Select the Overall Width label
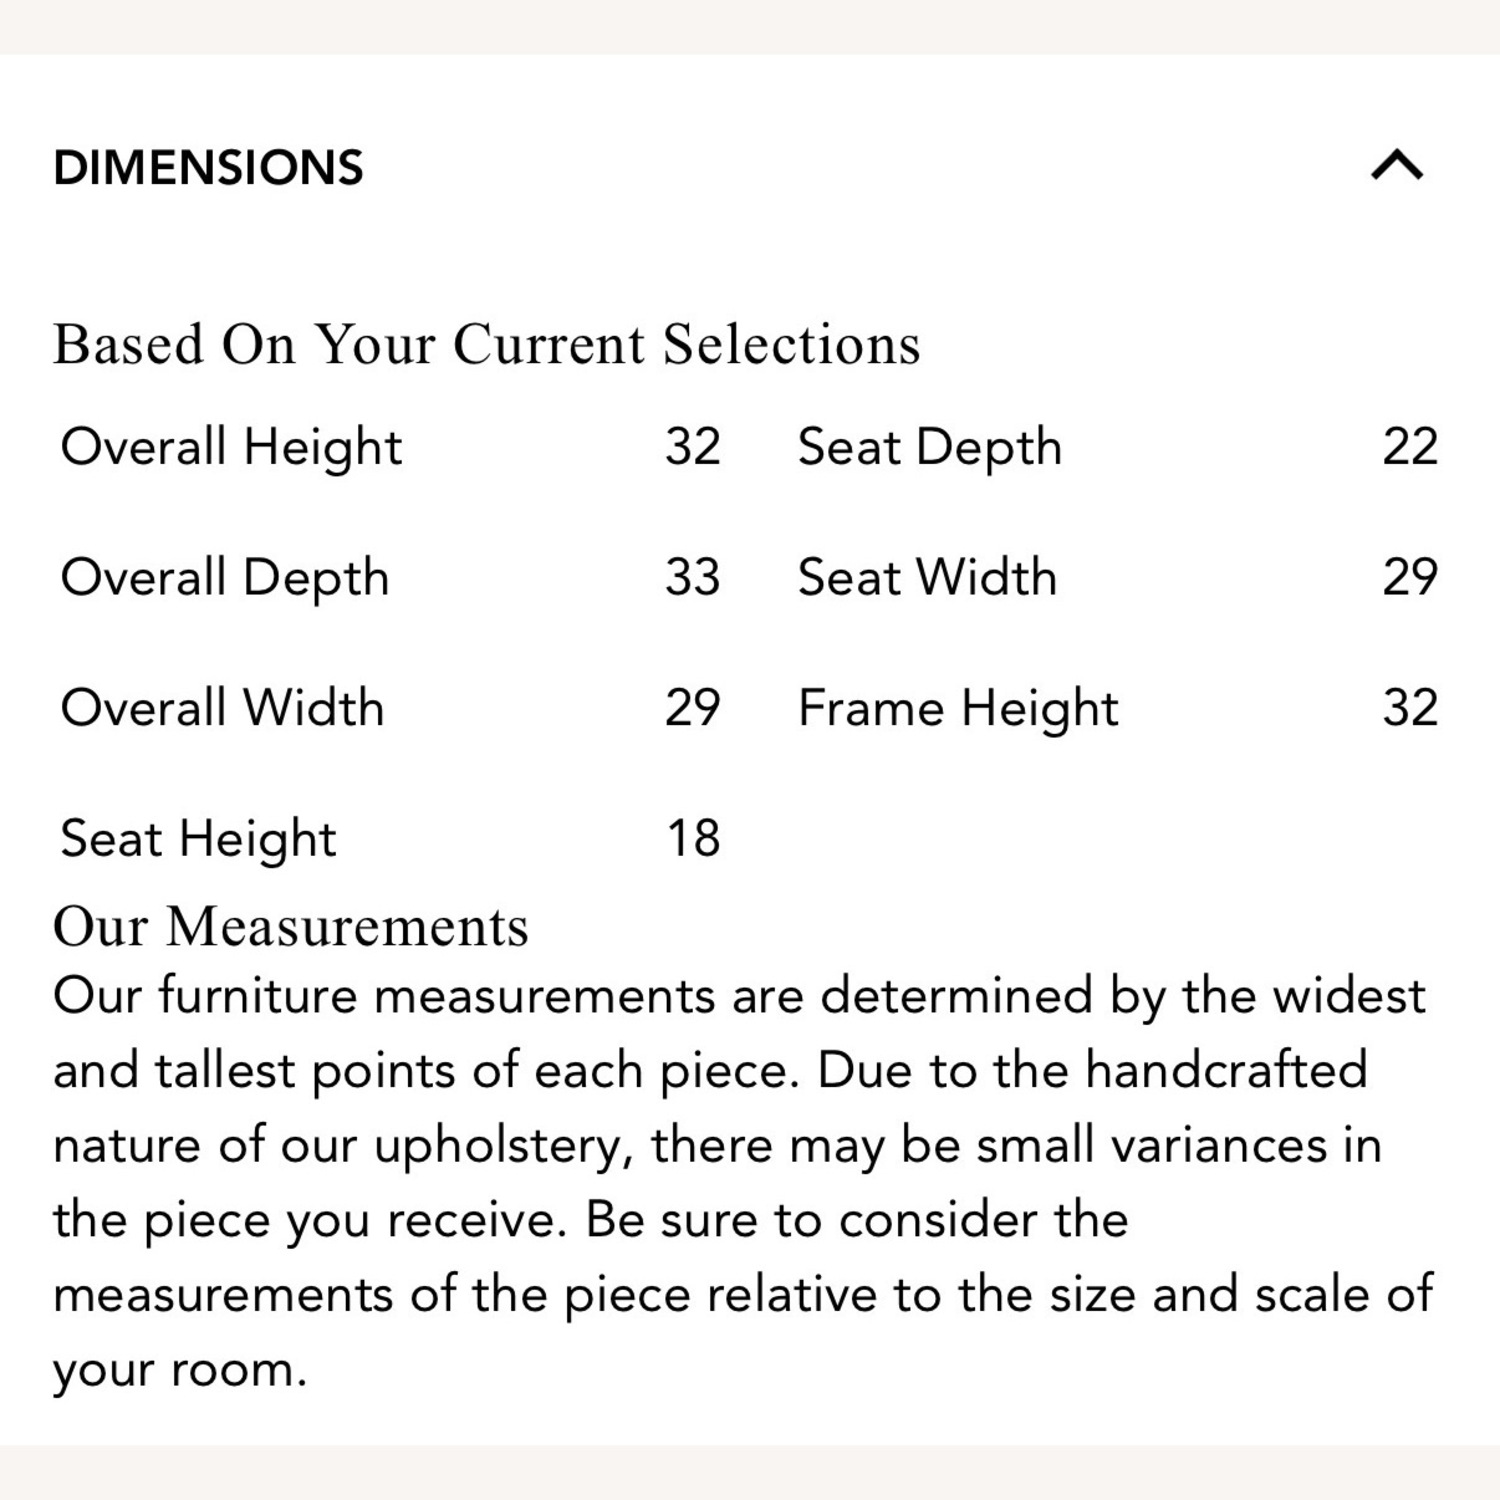1500x1500 pixels. tap(222, 708)
